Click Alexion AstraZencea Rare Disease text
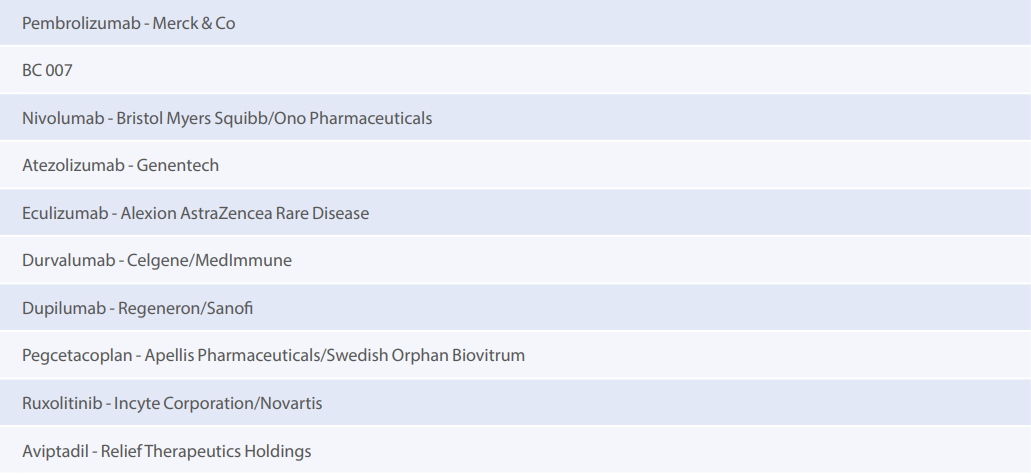The height and width of the screenshot is (474, 1031). pyautogui.click(x=245, y=213)
